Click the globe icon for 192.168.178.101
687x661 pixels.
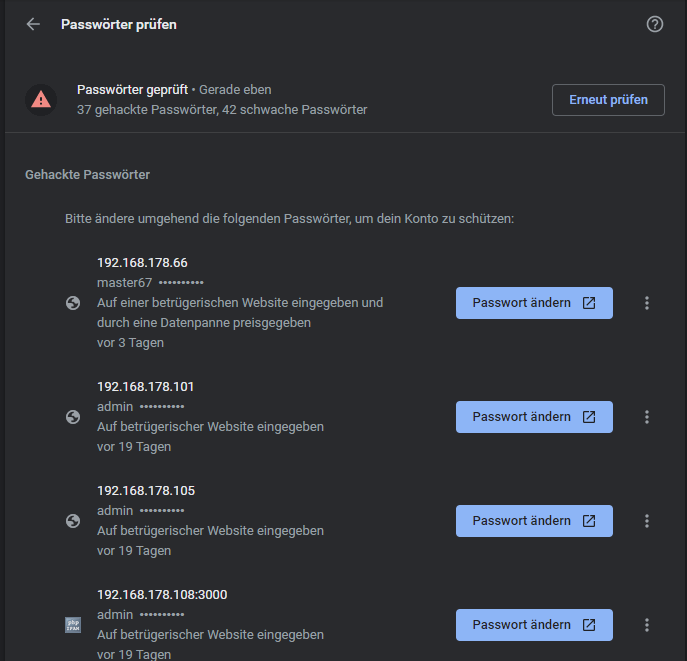point(73,417)
